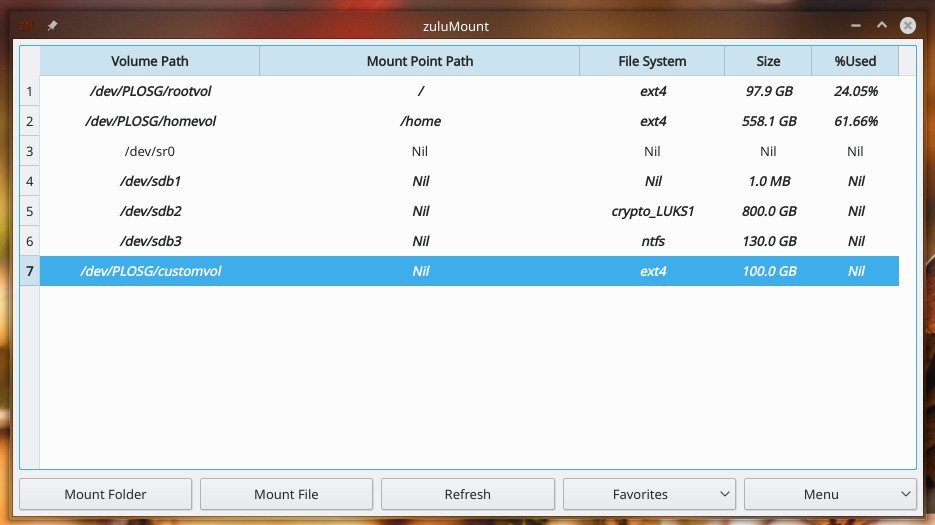Screen dimensions: 935x525
Task: Click the %Used column header
Action: tap(855, 61)
